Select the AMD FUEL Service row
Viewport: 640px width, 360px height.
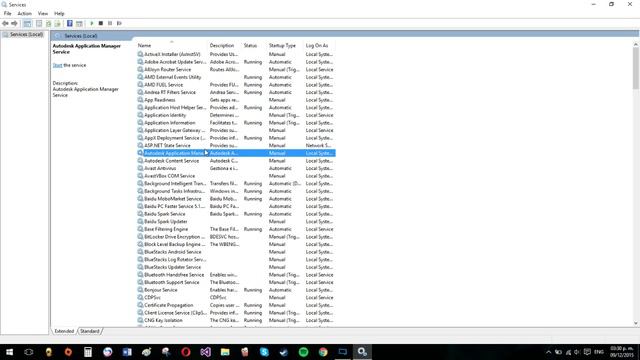pos(236,85)
